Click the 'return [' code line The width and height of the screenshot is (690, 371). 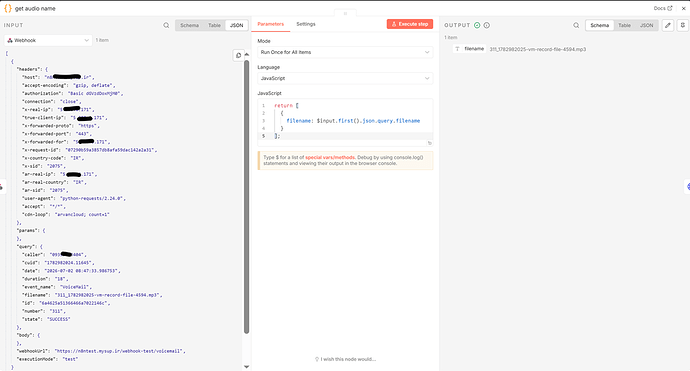point(286,106)
